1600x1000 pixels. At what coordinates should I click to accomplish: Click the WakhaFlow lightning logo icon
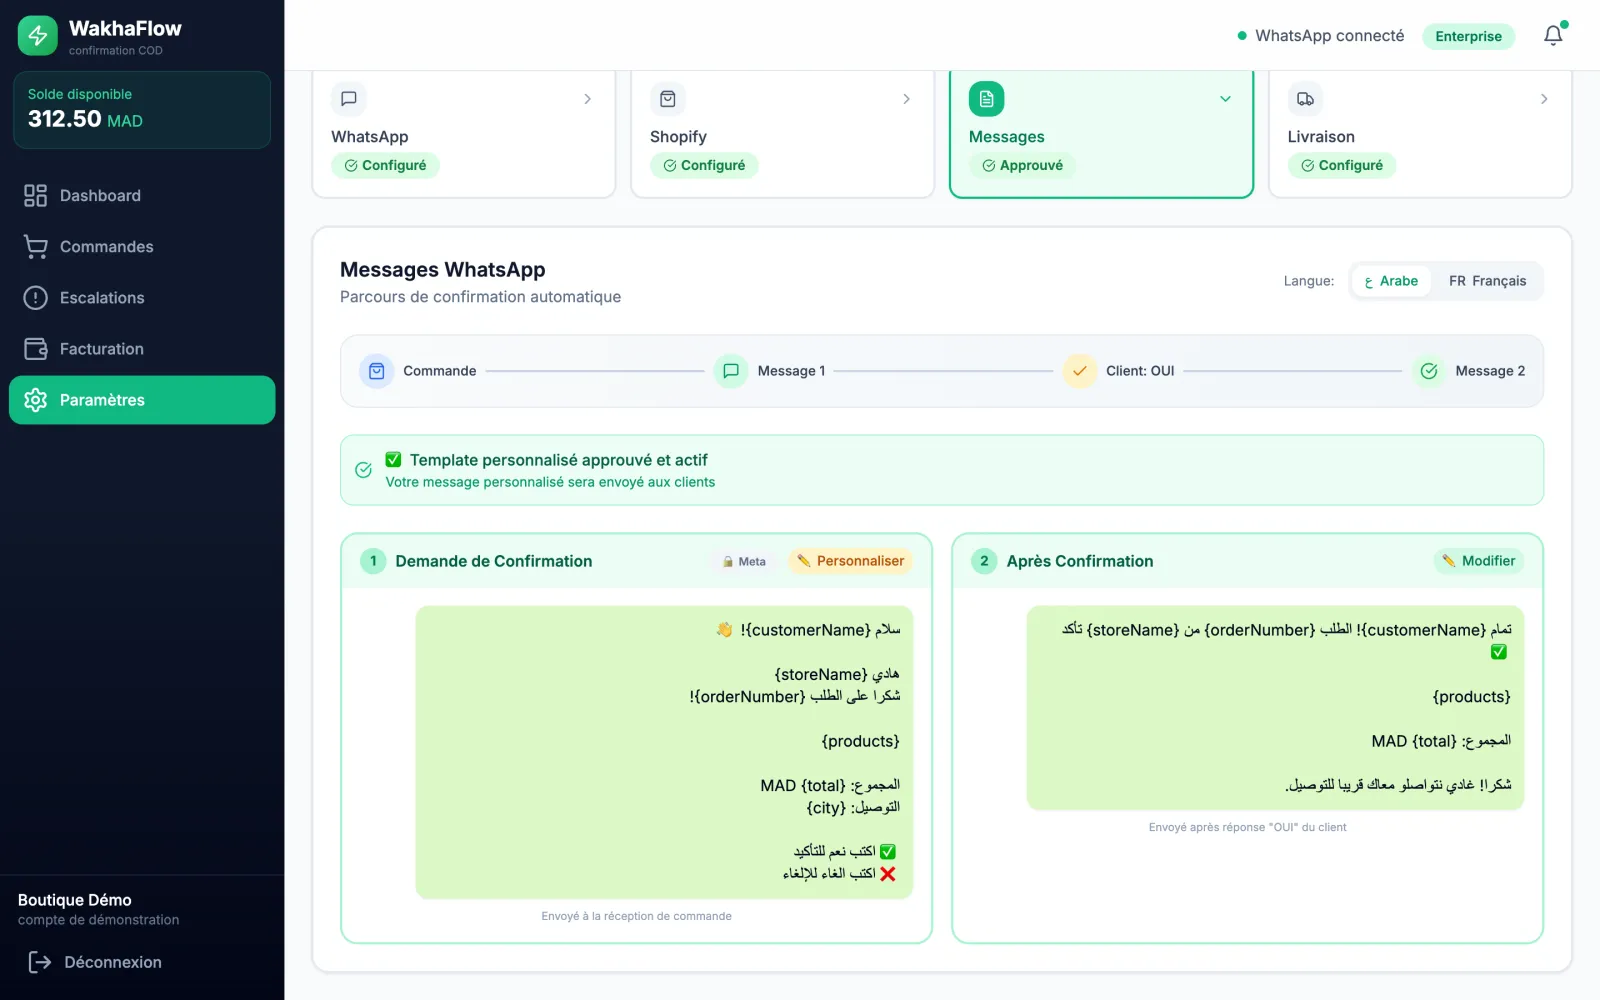tap(37, 36)
